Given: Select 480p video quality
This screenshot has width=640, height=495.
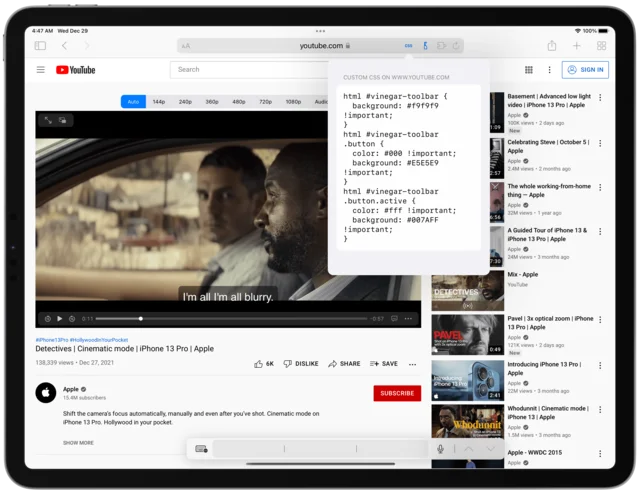Looking at the screenshot, I should [x=239, y=102].
